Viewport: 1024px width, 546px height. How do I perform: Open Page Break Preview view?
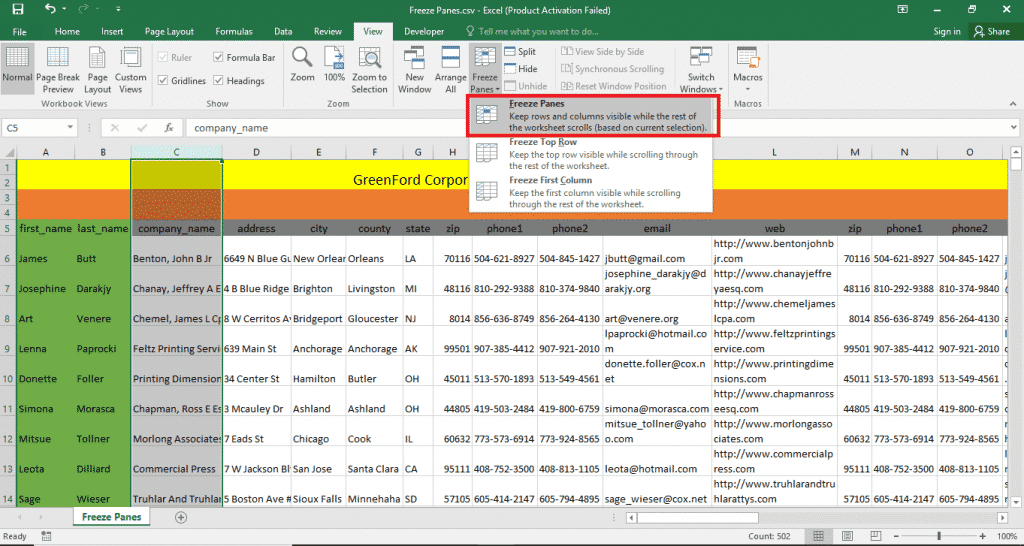pos(58,67)
